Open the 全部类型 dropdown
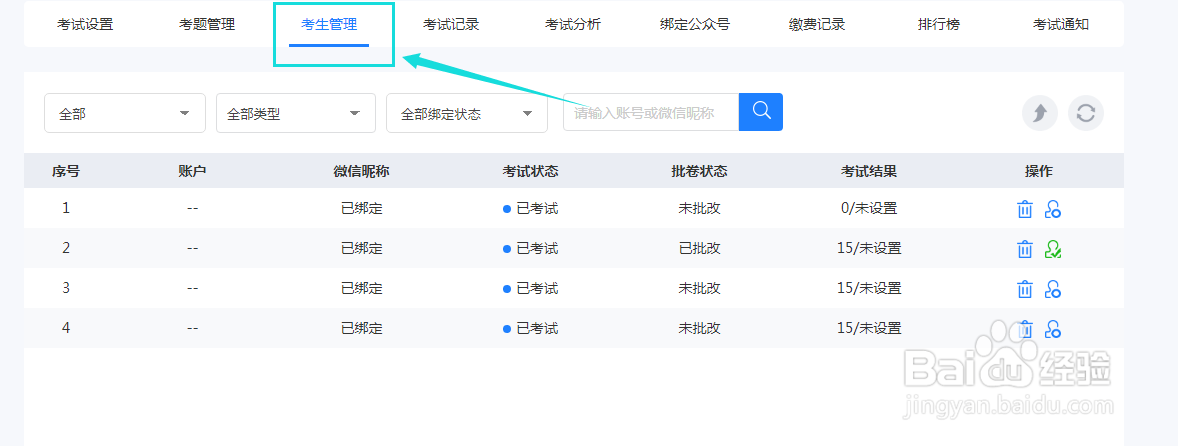1178x446 pixels. (296, 113)
